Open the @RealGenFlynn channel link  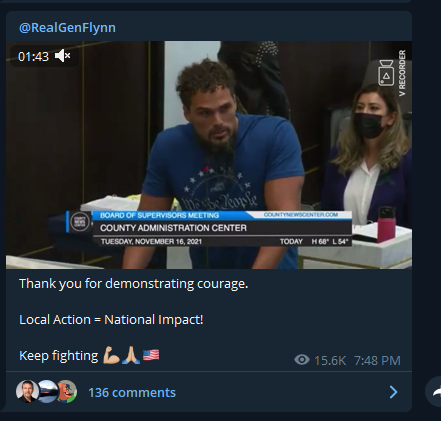(x=67, y=27)
